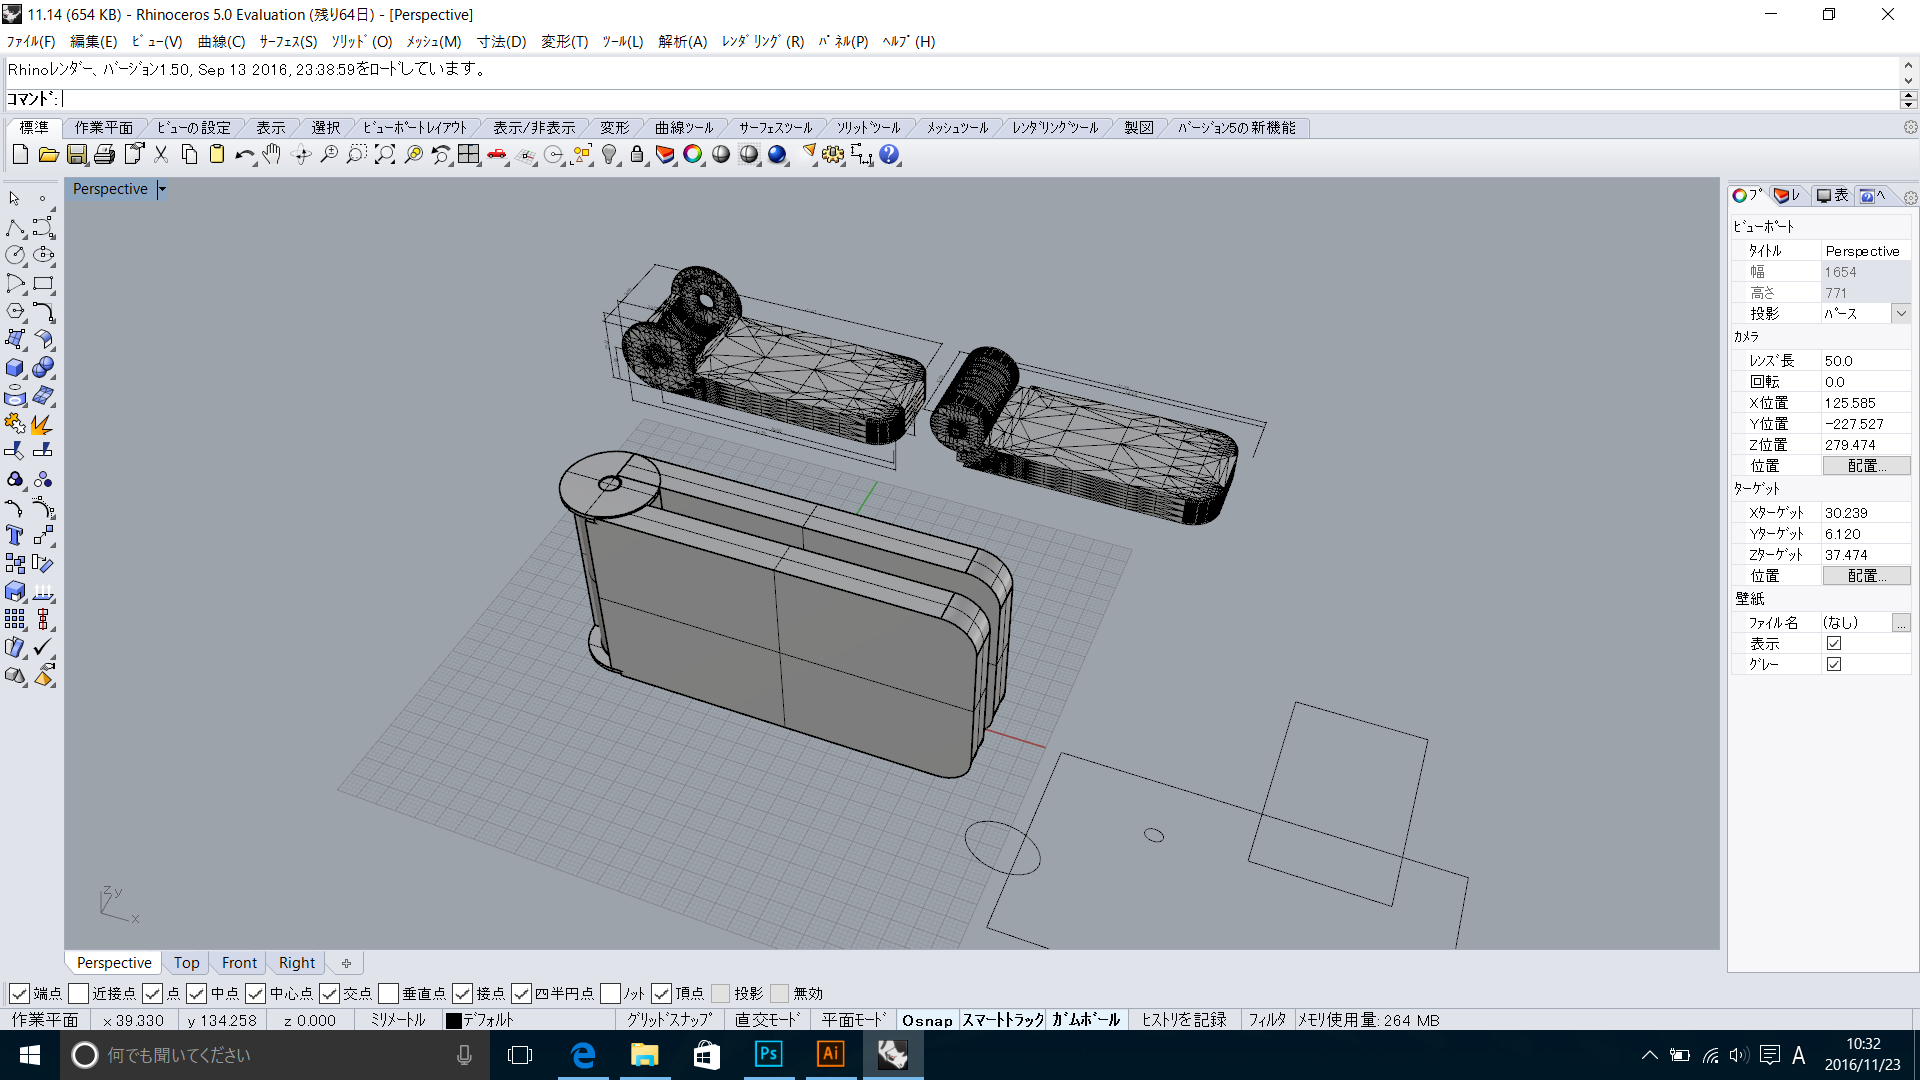Open Windows Start menu

[x=30, y=1054]
